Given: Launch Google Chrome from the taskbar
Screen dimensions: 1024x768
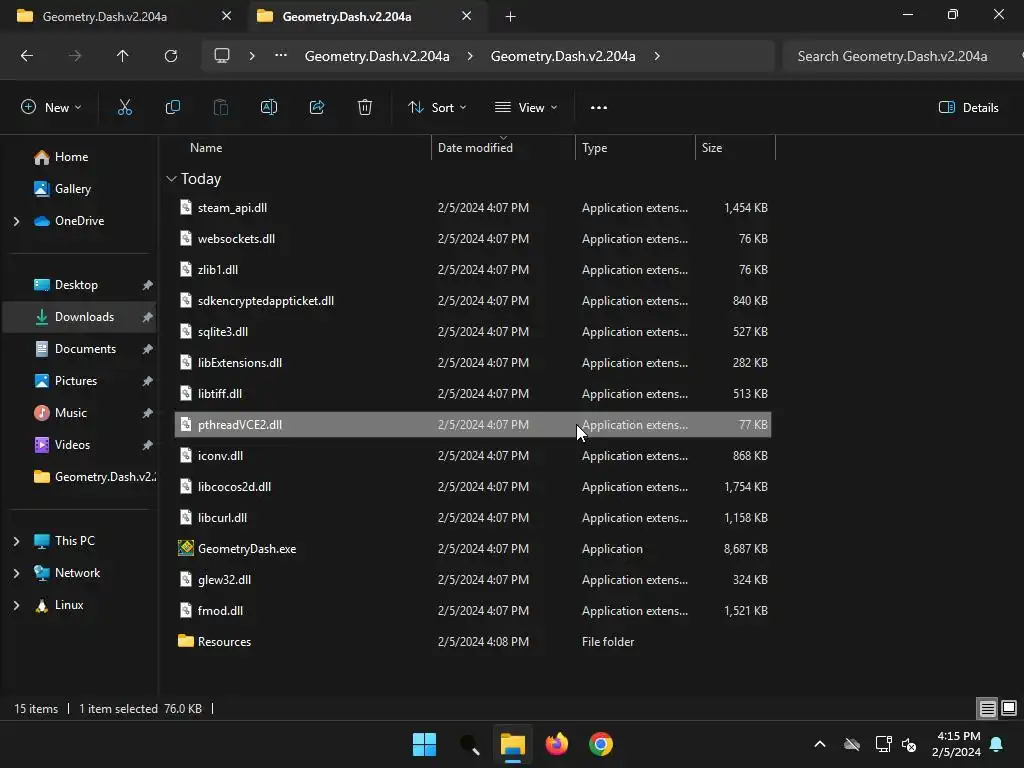Looking at the screenshot, I should point(601,744).
